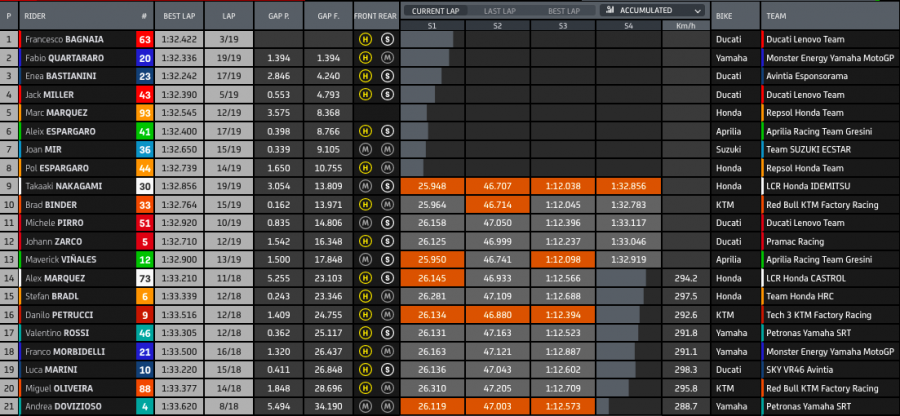
Task: Open the Accumulated dropdown menu
Action: point(651,11)
